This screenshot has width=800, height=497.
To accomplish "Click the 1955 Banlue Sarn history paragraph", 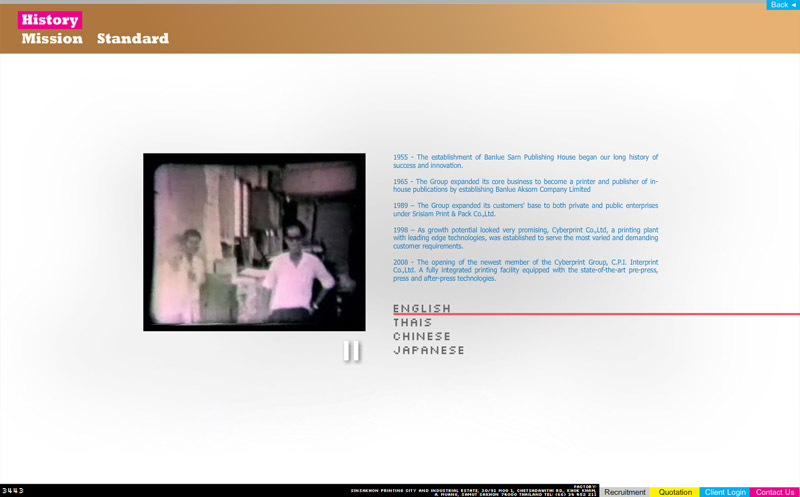I will coord(526,161).
